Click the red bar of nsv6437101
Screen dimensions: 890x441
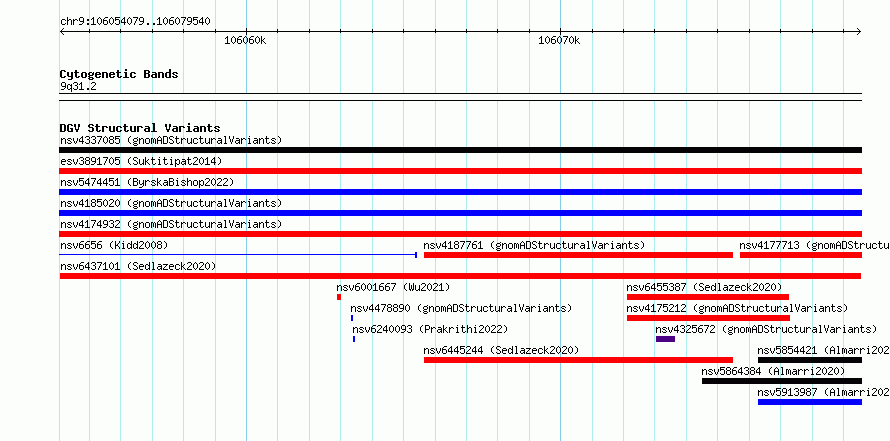pyautogui.click(x=460, y=276)
